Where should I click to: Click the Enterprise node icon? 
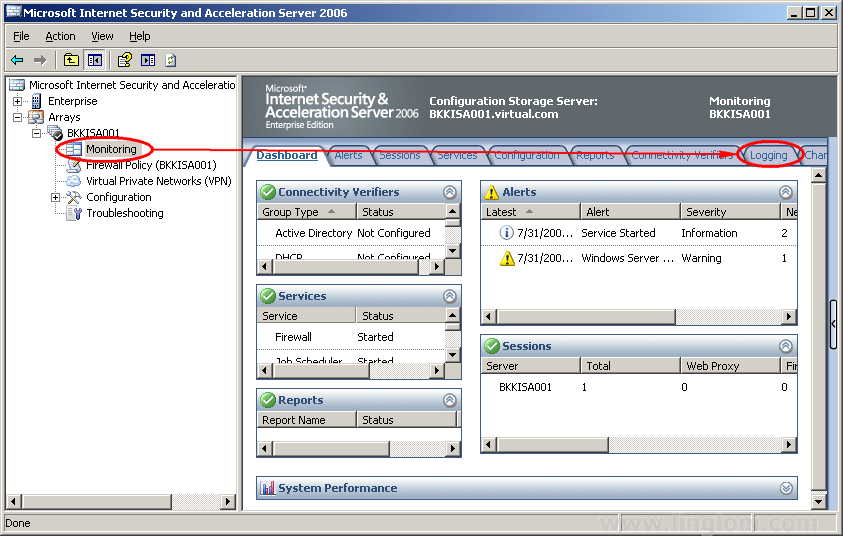point(36,101)
